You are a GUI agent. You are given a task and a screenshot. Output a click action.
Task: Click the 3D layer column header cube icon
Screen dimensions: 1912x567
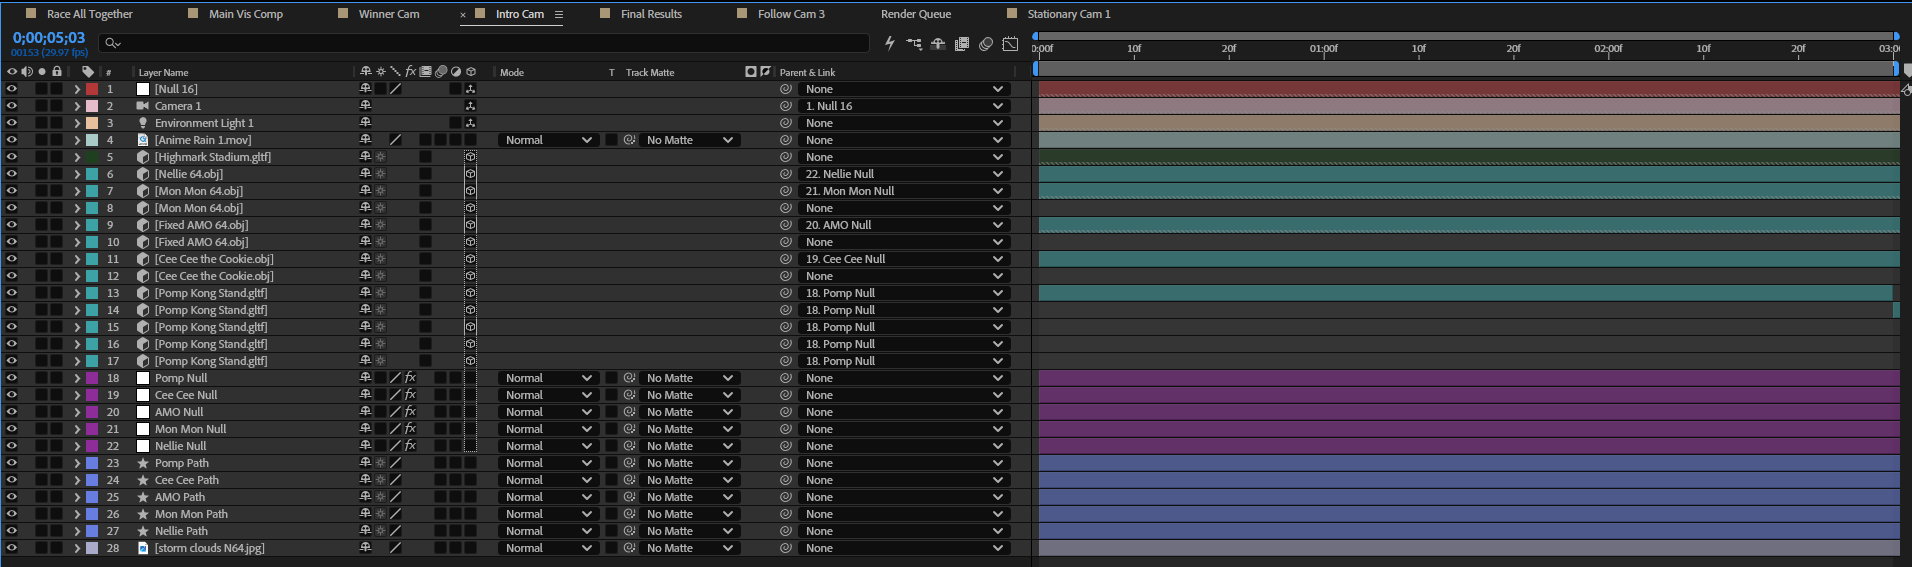[471, 72]
